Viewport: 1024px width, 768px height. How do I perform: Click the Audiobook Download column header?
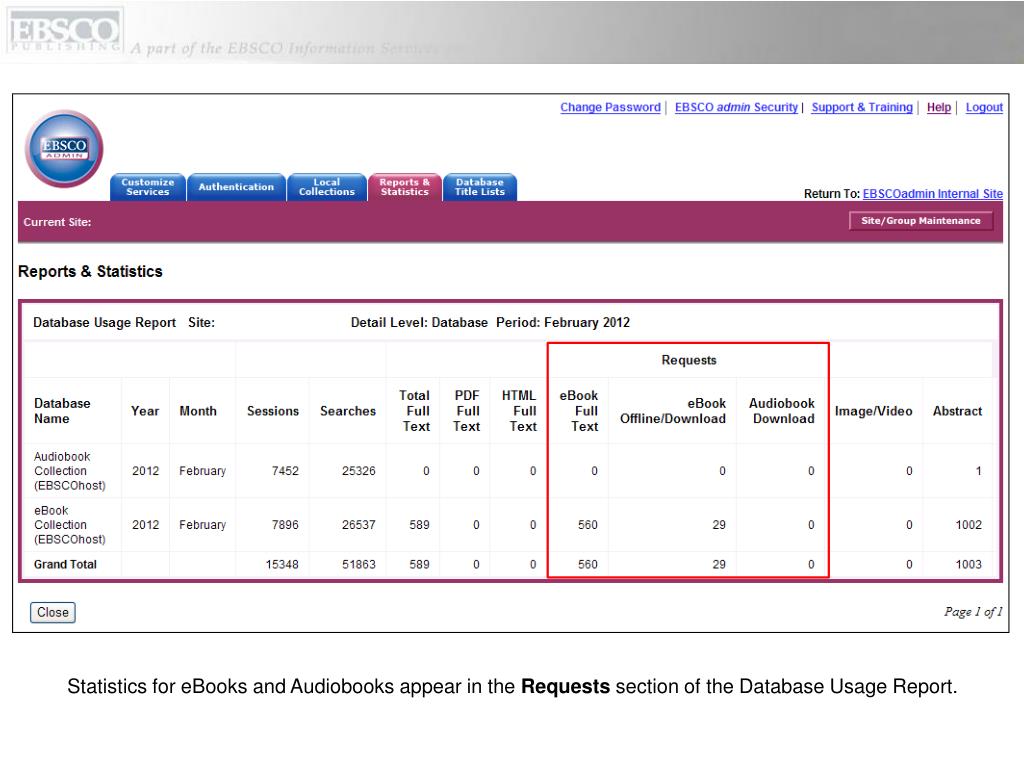click(782, 411)
